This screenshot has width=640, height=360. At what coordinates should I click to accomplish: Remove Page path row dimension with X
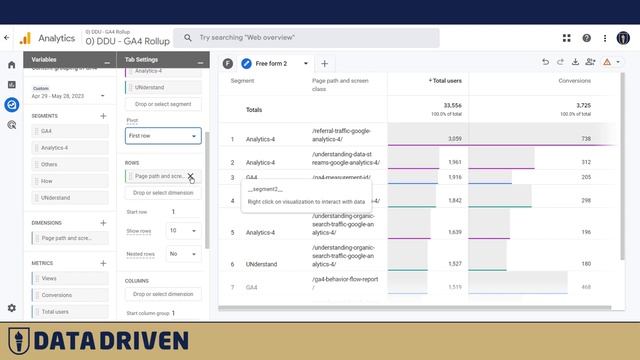pyautogui.click(x=190, y=176)
